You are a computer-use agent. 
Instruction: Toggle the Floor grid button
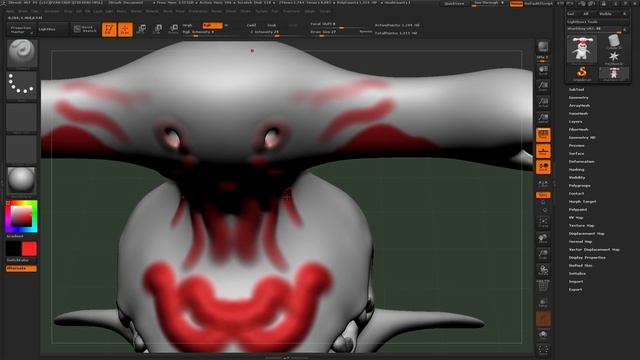point(543,151)
